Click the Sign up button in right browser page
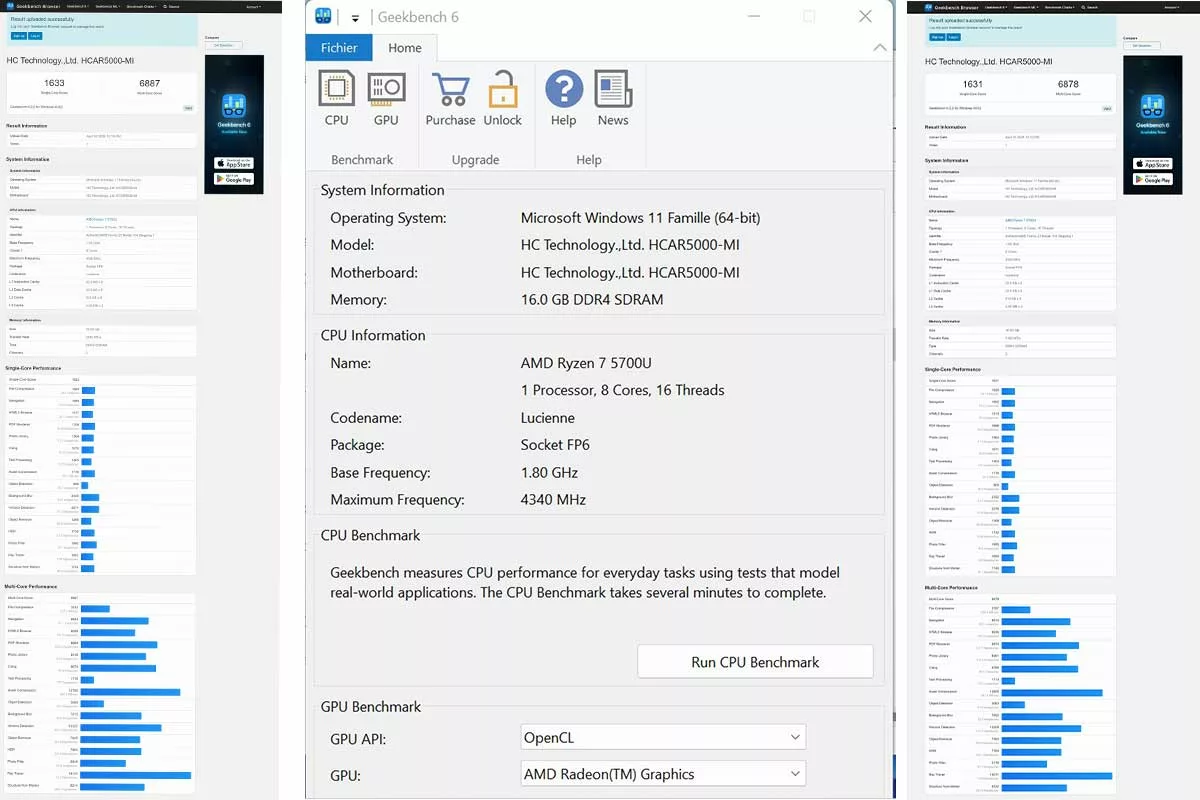Screen dimensions: 1200x800 937,37
